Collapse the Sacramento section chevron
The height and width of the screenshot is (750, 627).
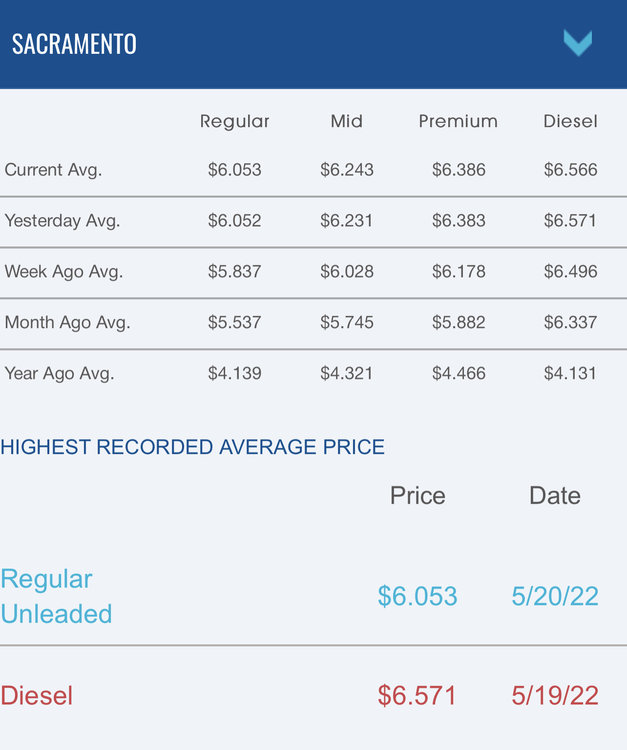[577, 43]
